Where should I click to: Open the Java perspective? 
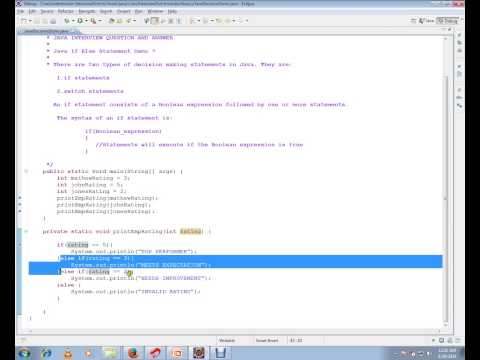click(x=426, y=21)
